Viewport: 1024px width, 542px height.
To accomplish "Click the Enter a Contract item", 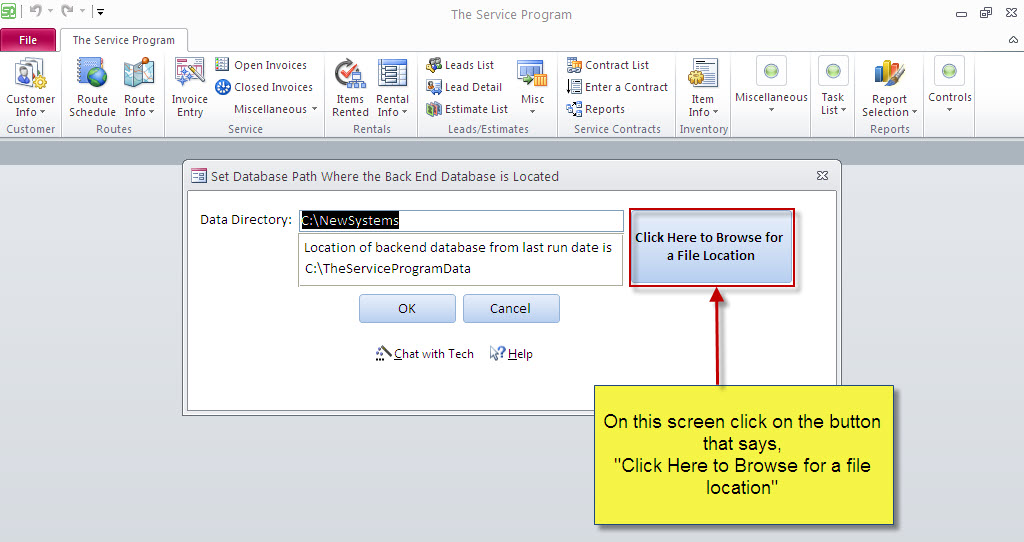I will pyautogui.click(x=617, y=87).
